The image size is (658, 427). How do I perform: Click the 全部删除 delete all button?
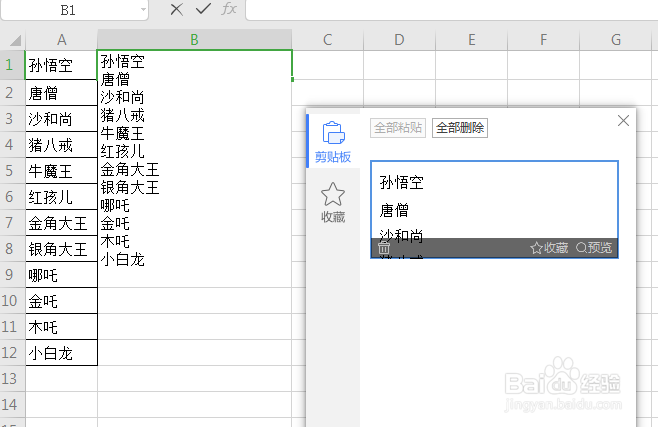coord(460,128)
